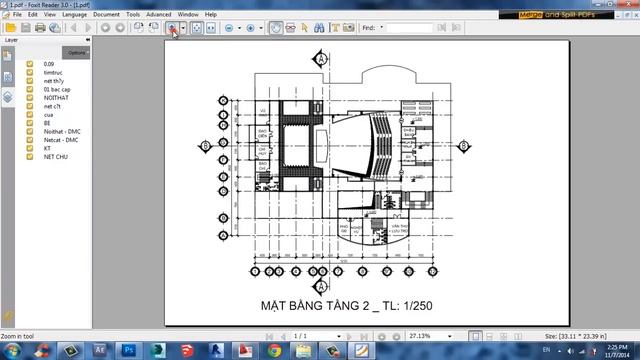Click the Options button in Layer panel
The width and height of the screenshot is (640, 360).
click(x=76, y=53)
